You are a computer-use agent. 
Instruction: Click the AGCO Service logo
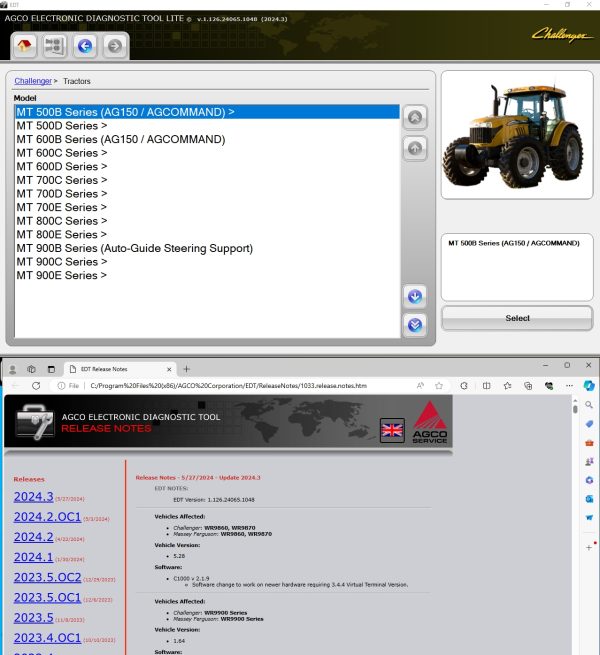430,423
